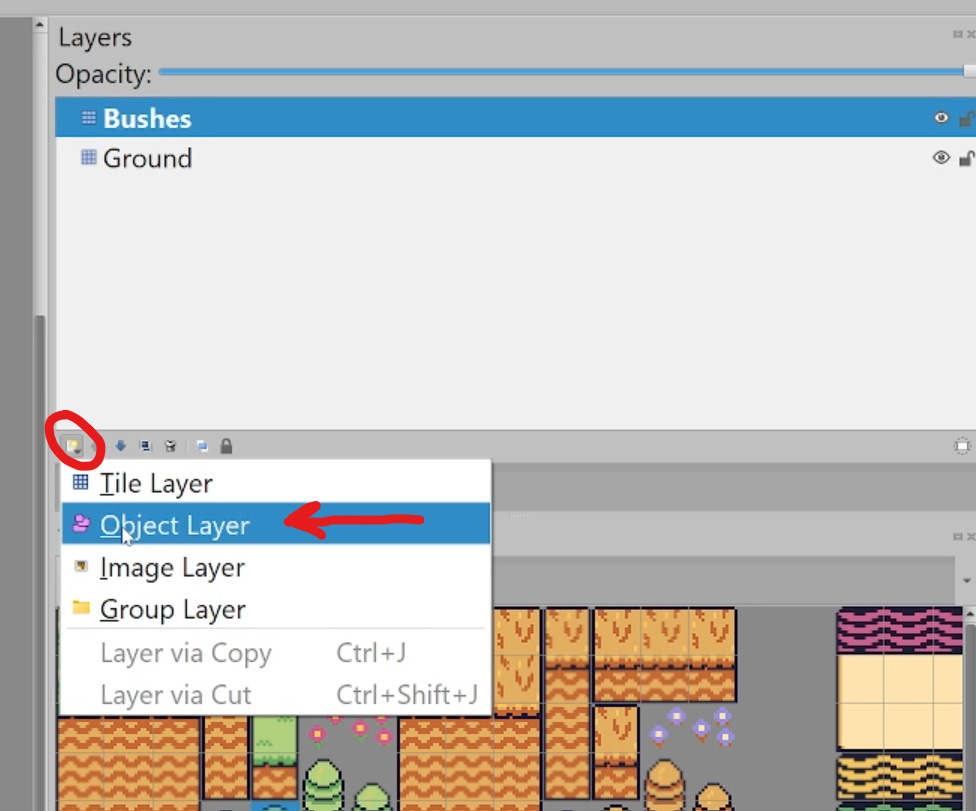The image size is (976, 811).
Task: Click the Highlight Current Layer icon
Action: click(202, 446)
